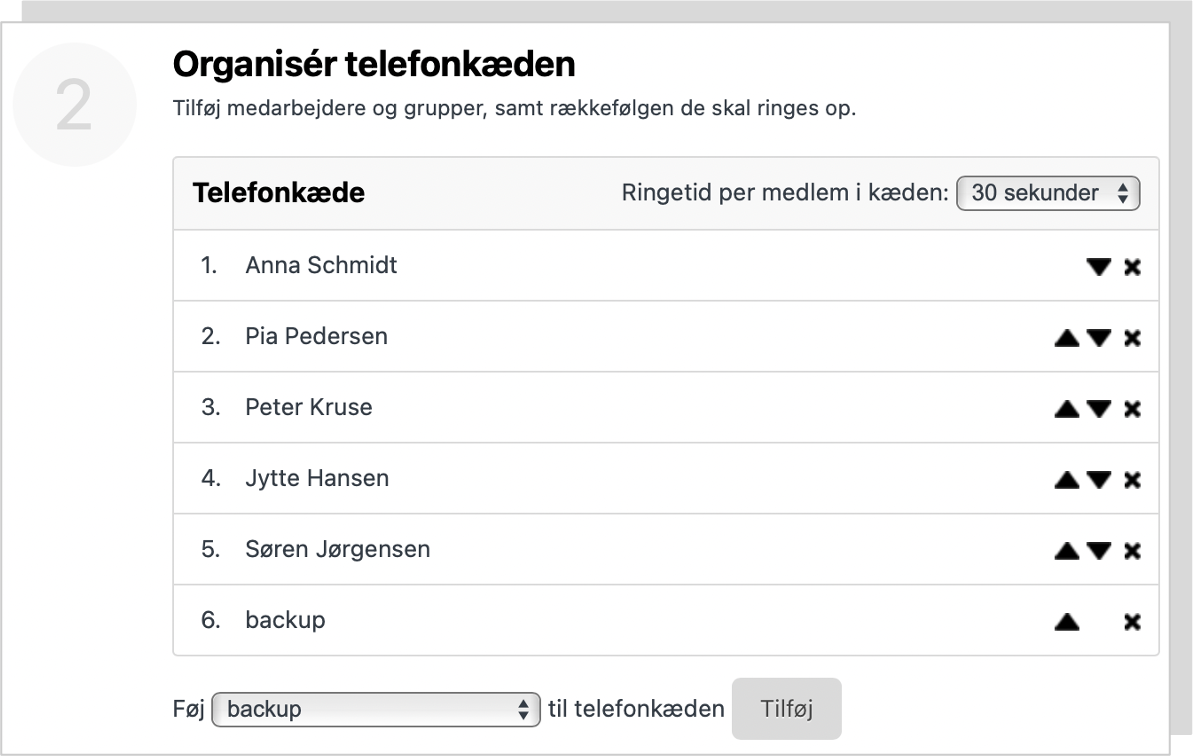
Task: Change 30 sekunder to another ring time
Action: click(1047, 193)
